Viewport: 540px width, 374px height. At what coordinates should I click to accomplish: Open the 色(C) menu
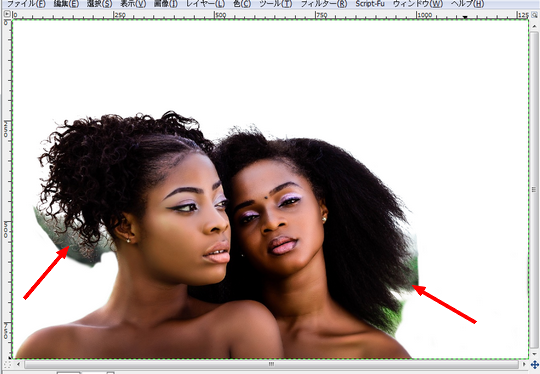(x=242, y=4)
